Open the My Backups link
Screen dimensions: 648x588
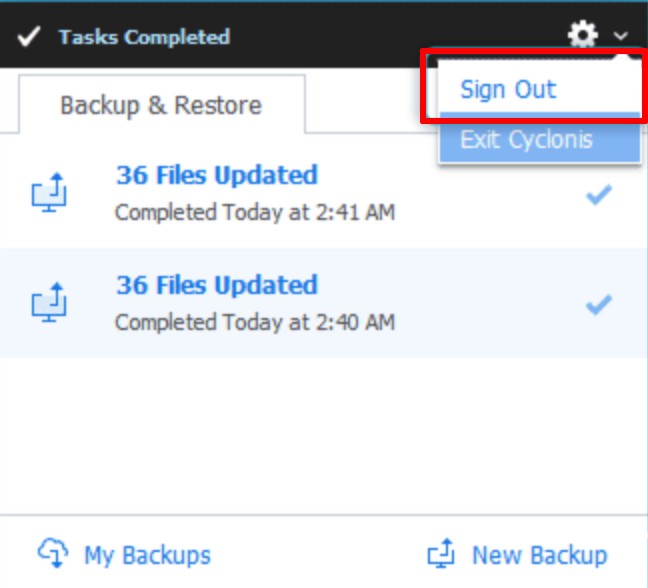tap(147, 555)
